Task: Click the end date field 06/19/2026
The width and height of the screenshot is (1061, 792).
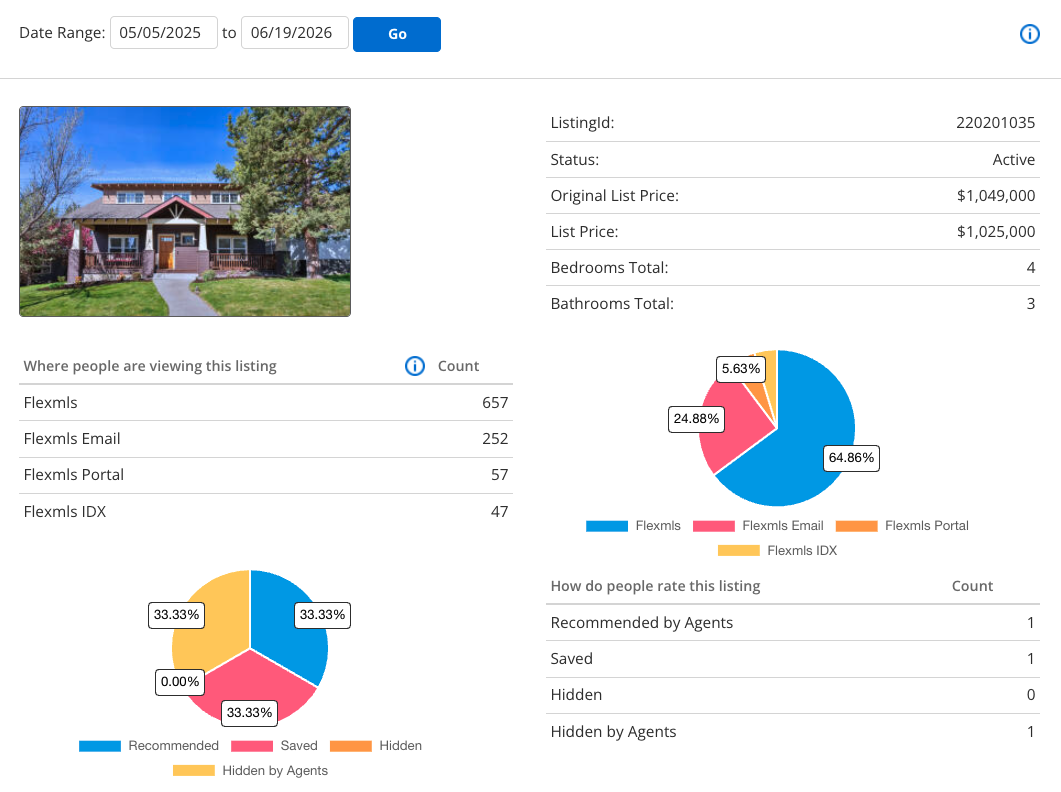Action: tap(295, 33)
